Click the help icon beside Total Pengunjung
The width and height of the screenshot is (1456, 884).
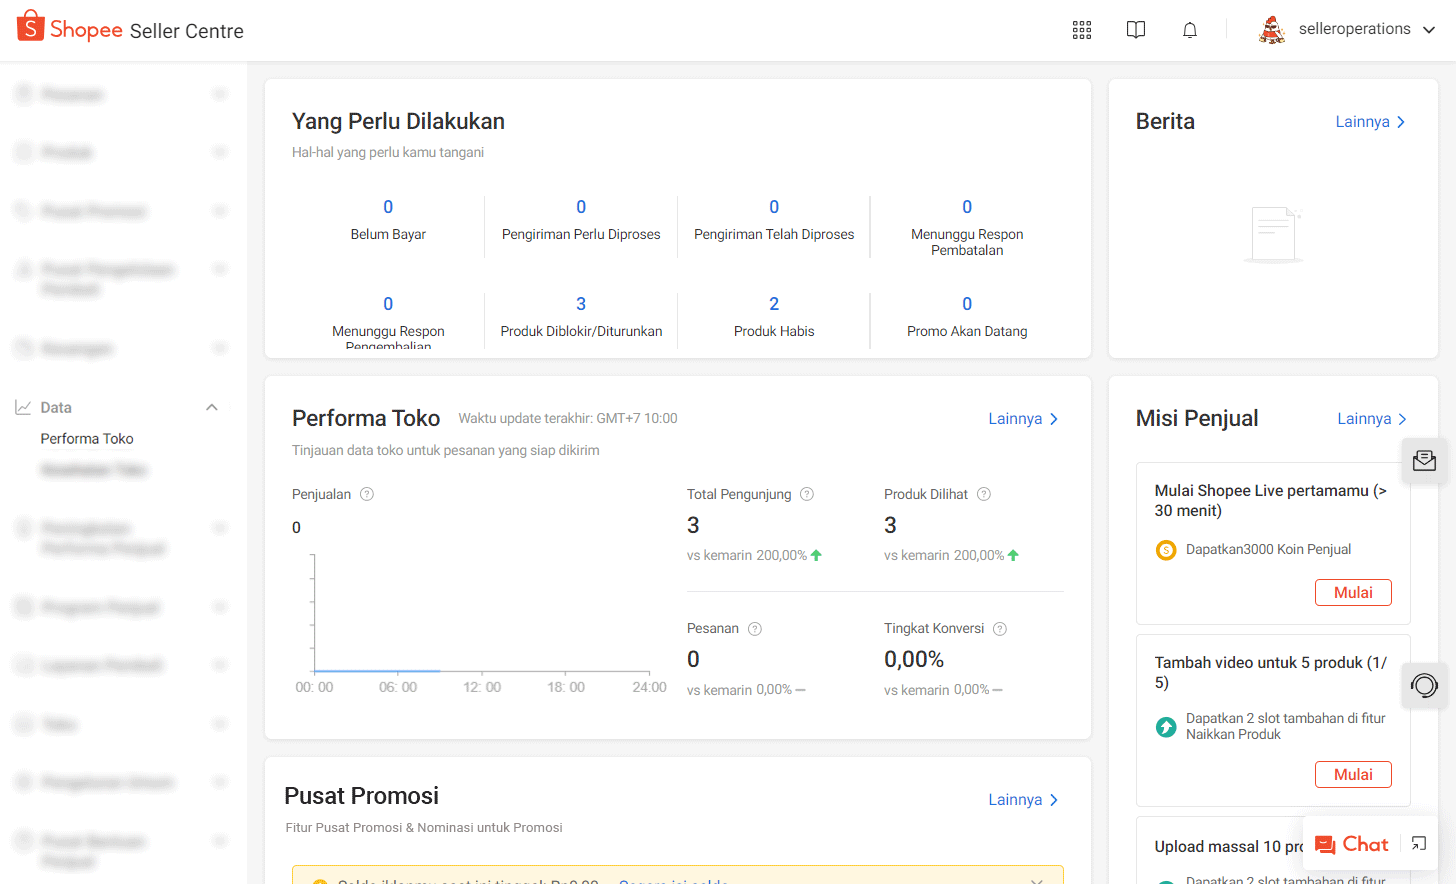[x=807, y=494]
